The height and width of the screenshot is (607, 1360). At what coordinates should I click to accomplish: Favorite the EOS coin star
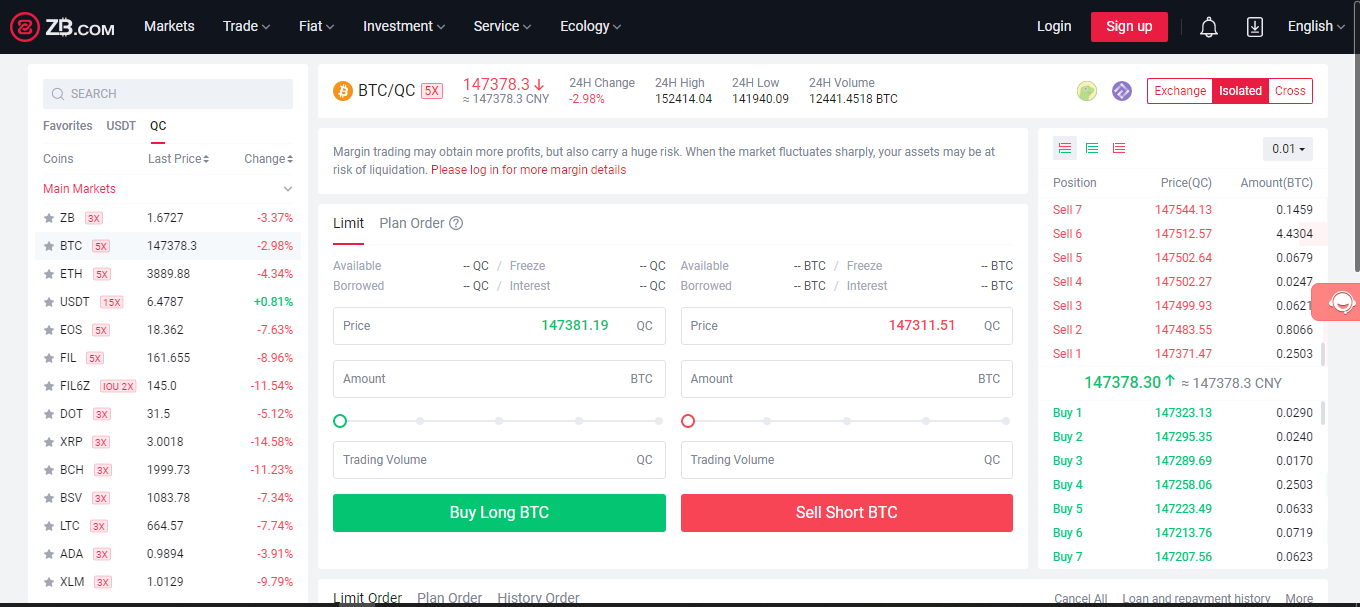(x=48, y=330)
